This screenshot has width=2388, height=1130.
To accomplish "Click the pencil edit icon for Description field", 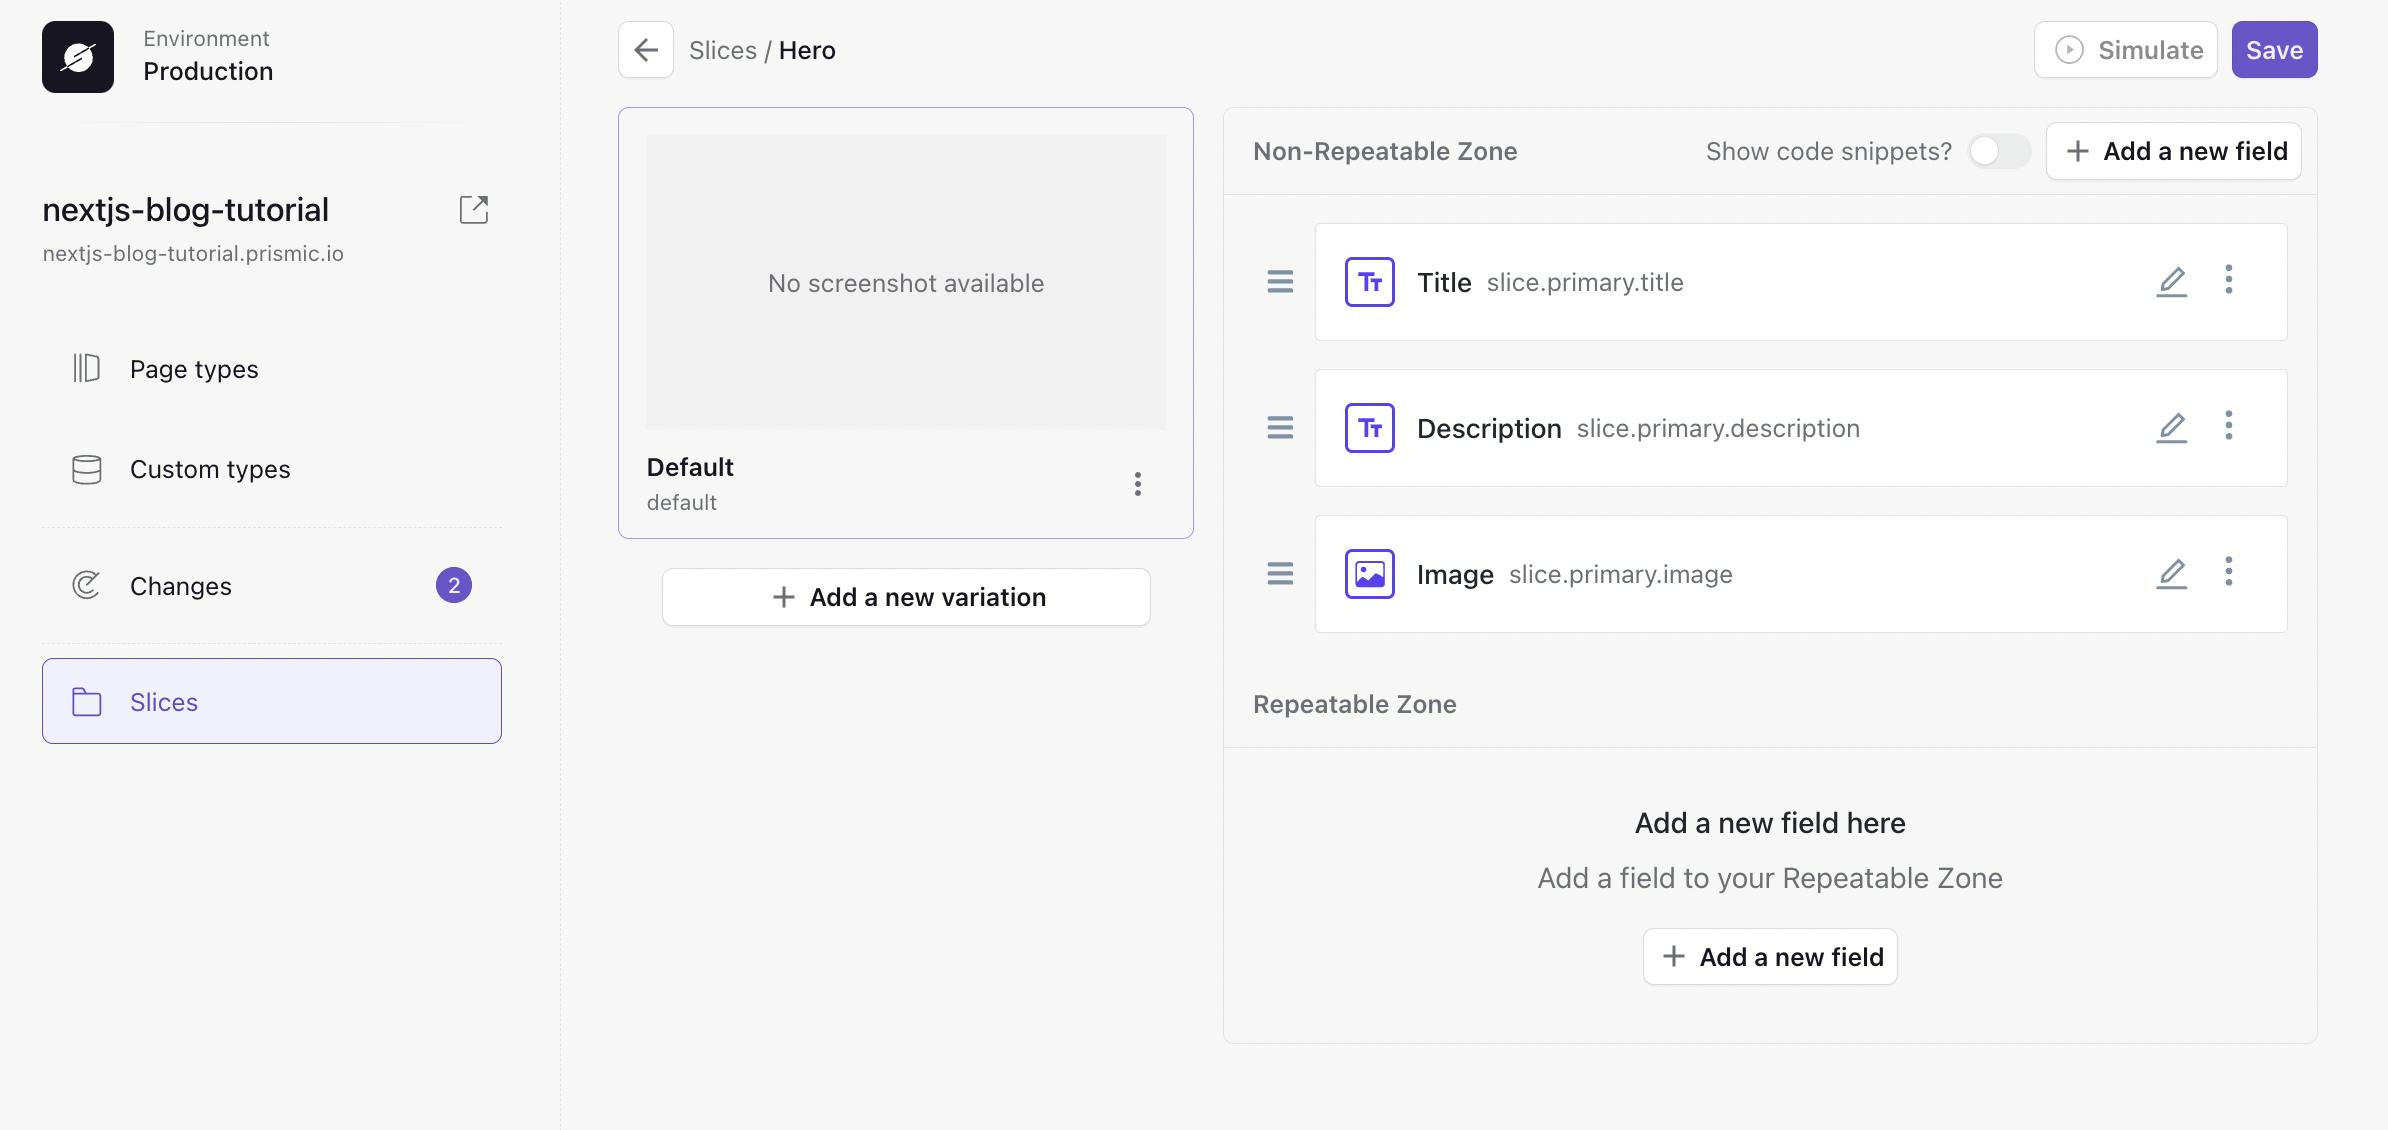I will 2171,428.
